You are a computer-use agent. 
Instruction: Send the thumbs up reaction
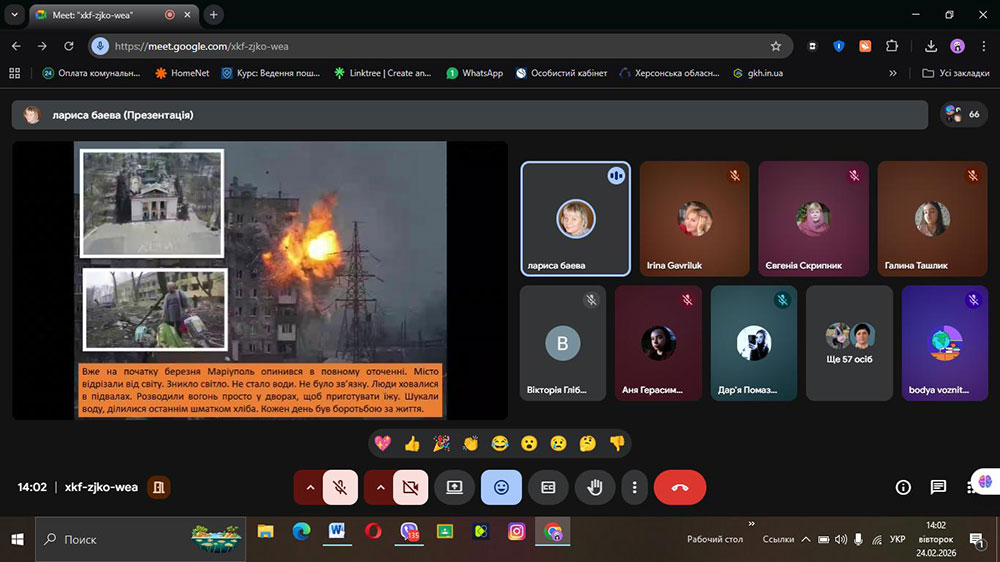point(412,443)
